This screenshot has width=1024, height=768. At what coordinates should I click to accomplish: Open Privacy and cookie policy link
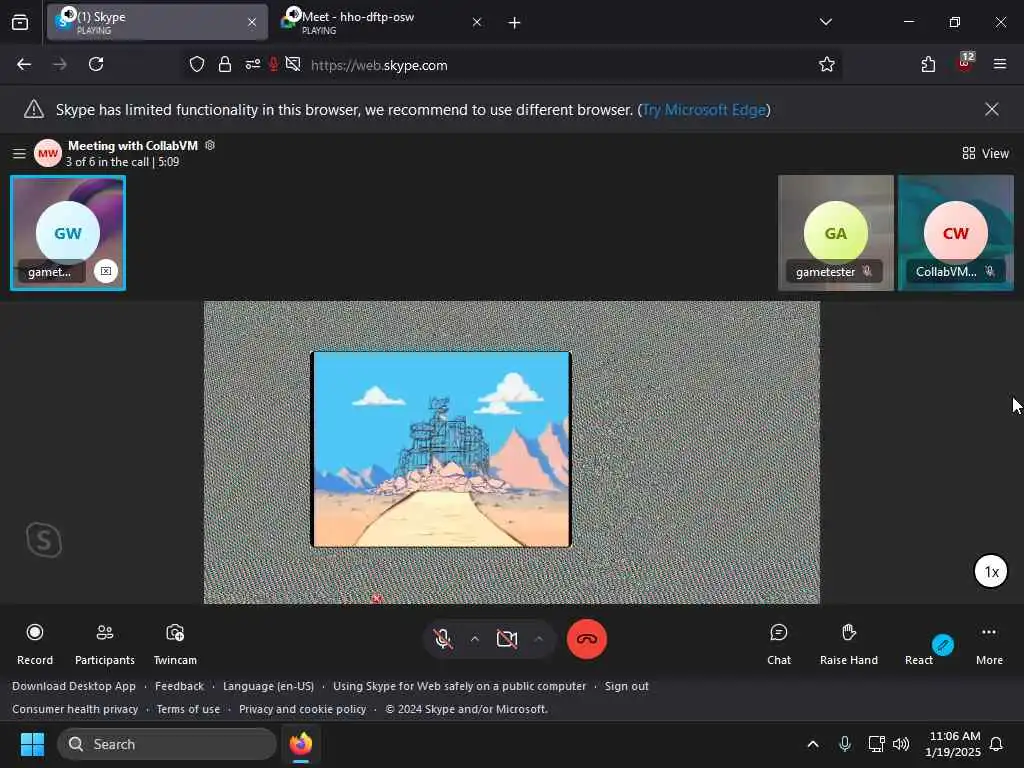[x=302, y=709]
